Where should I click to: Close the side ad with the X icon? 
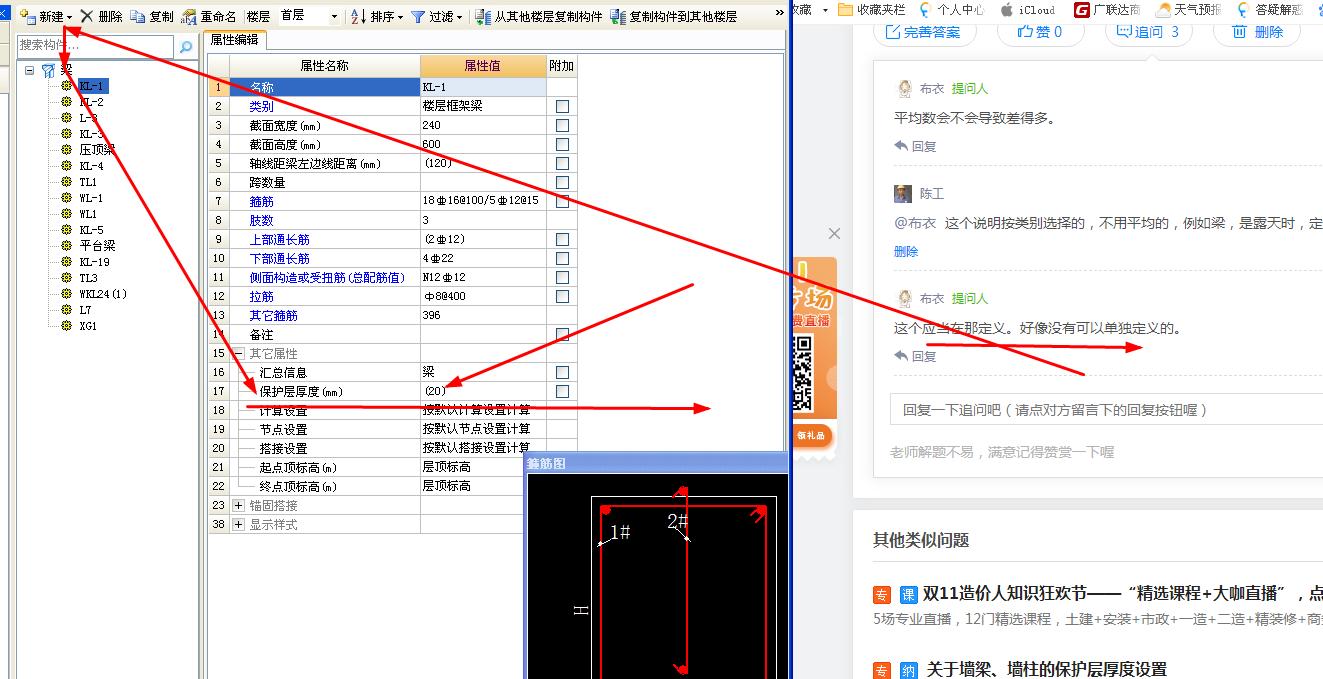coord(834,234)
